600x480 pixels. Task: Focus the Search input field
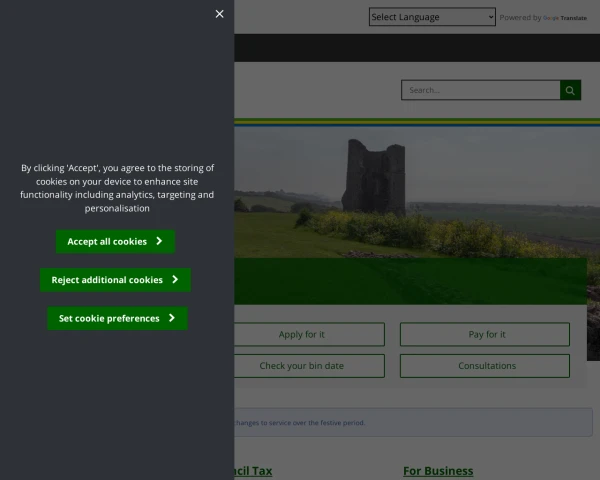click(481, 90)
